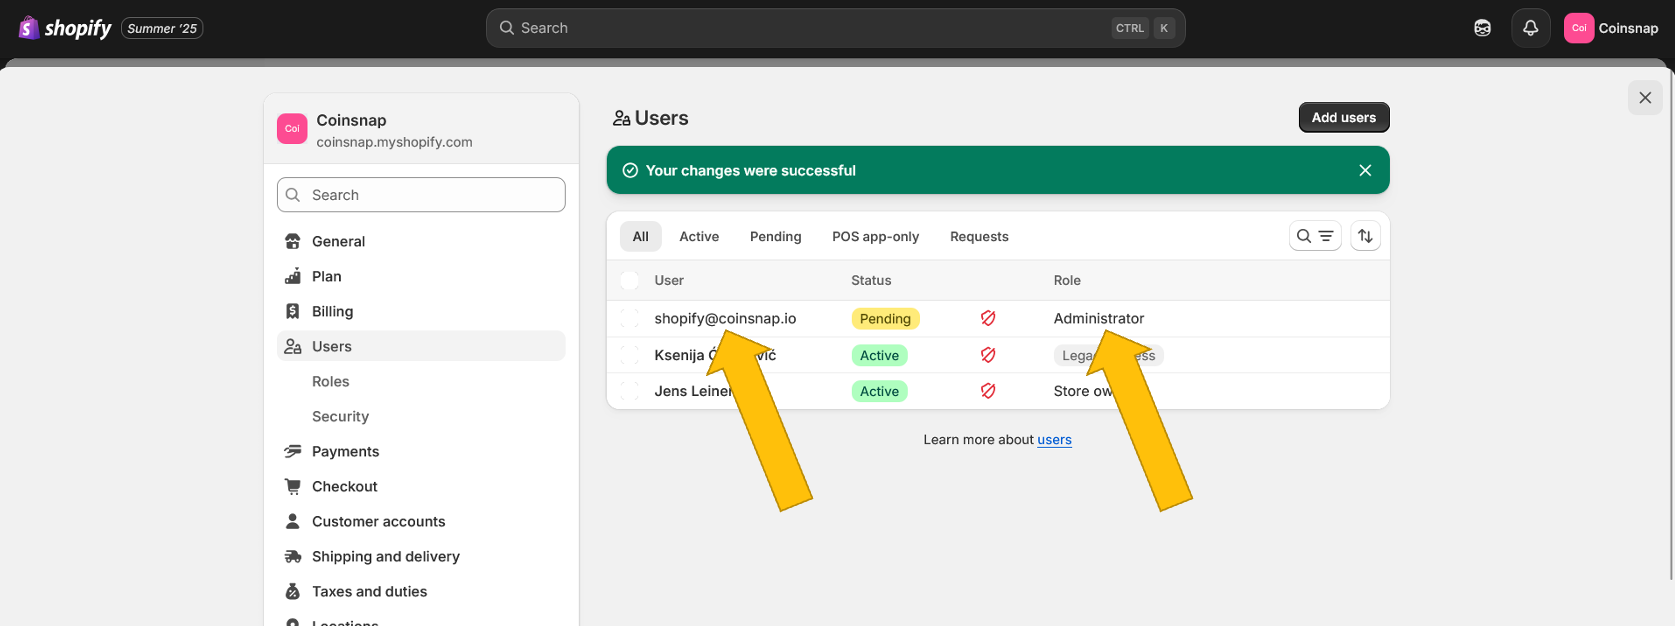Click red shield icon in Jens Leinert row
Screen dimensions: 1675x626
pyautogui.click(x=988, y=391)
